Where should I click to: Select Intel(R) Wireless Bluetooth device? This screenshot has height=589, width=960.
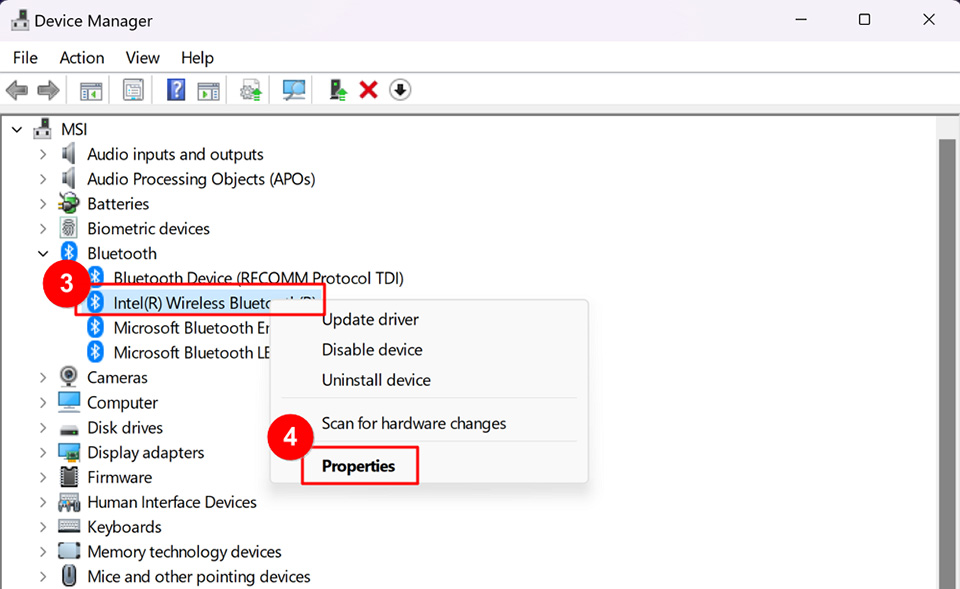[192, 303]
